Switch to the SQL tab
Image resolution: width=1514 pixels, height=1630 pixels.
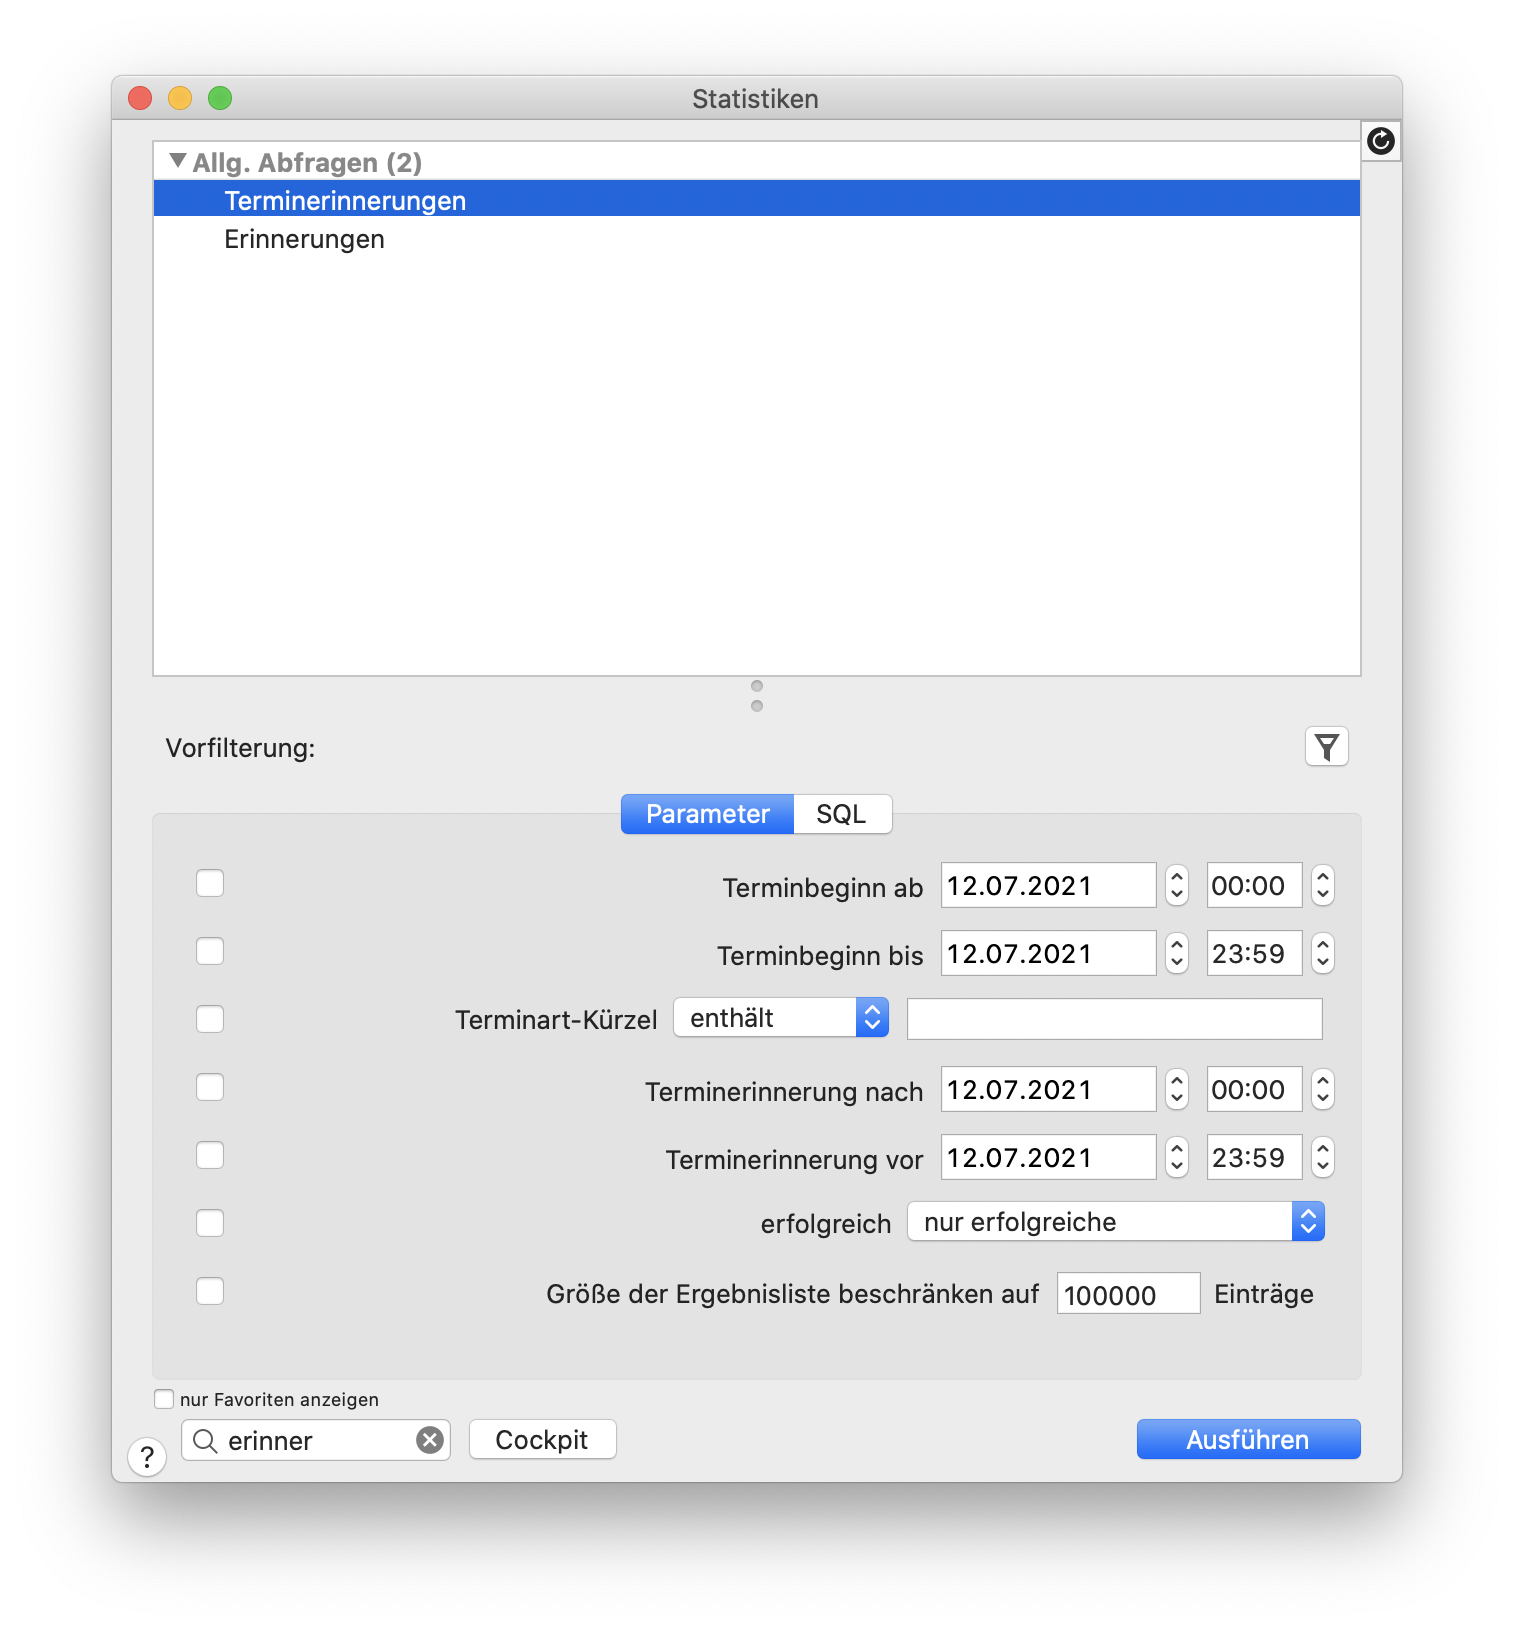(842, 814)
